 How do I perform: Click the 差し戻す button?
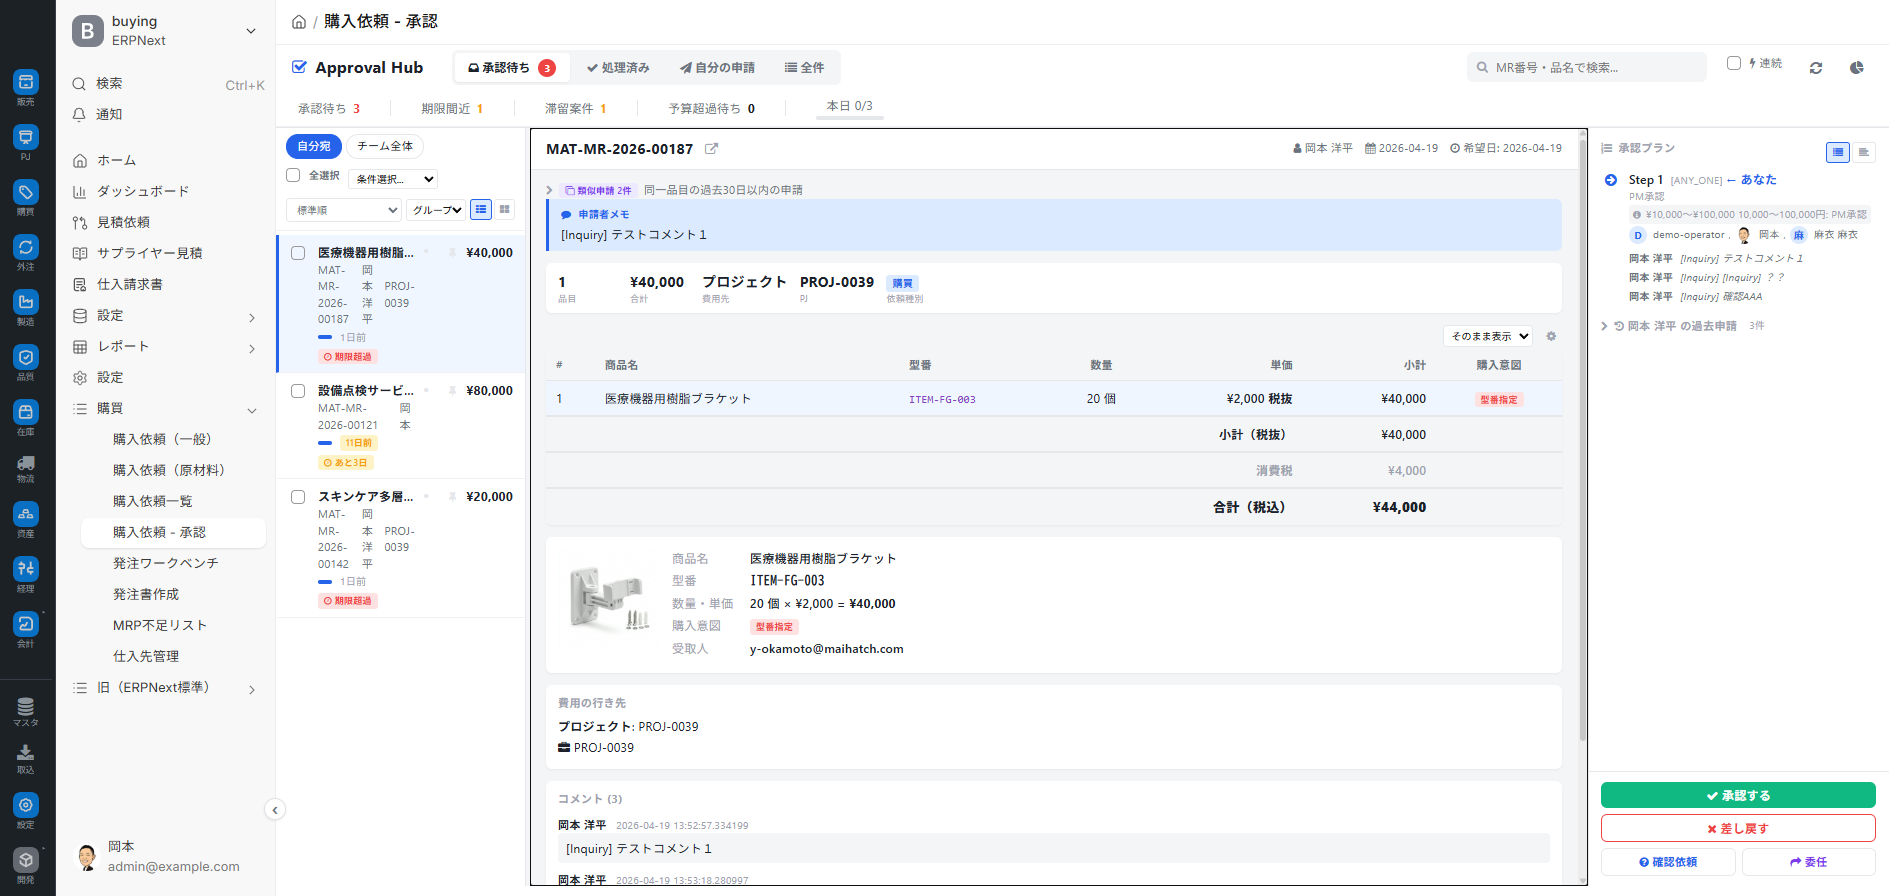(1737, 828)
